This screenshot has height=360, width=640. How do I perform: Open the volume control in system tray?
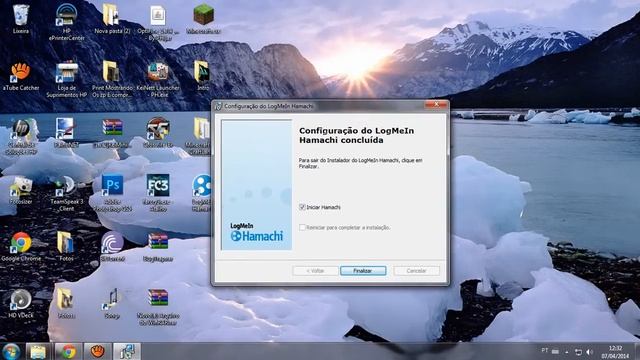pyautogui.click(x=589, y=351)
